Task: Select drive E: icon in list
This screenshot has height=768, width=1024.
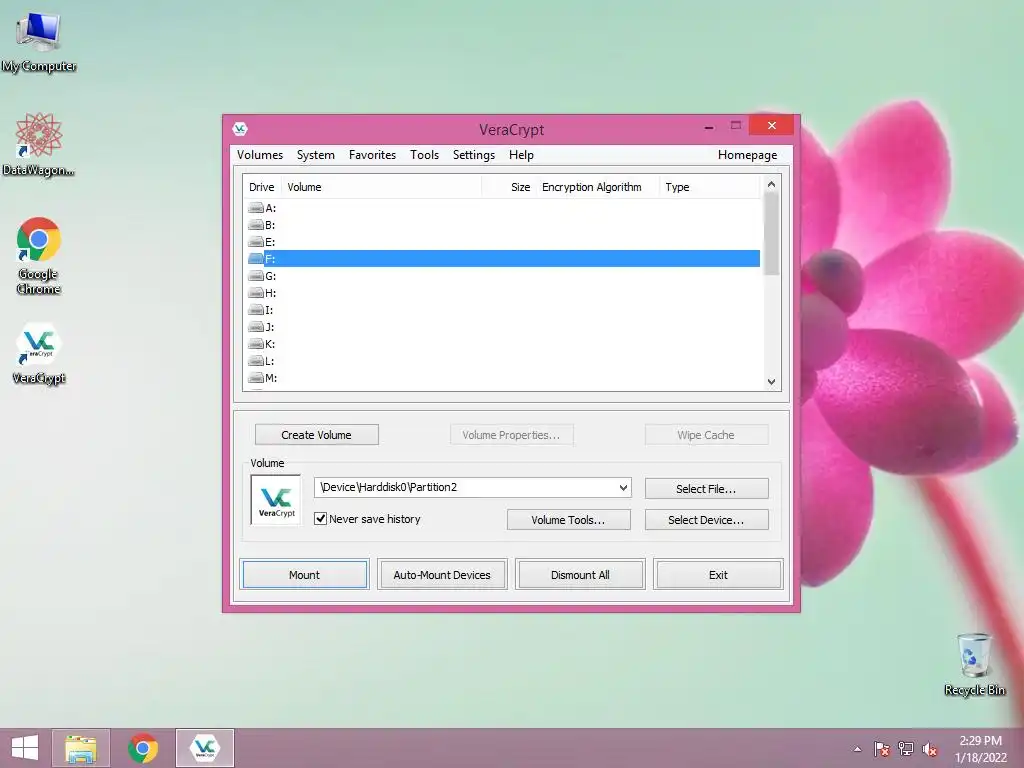Action: (255, 242)
